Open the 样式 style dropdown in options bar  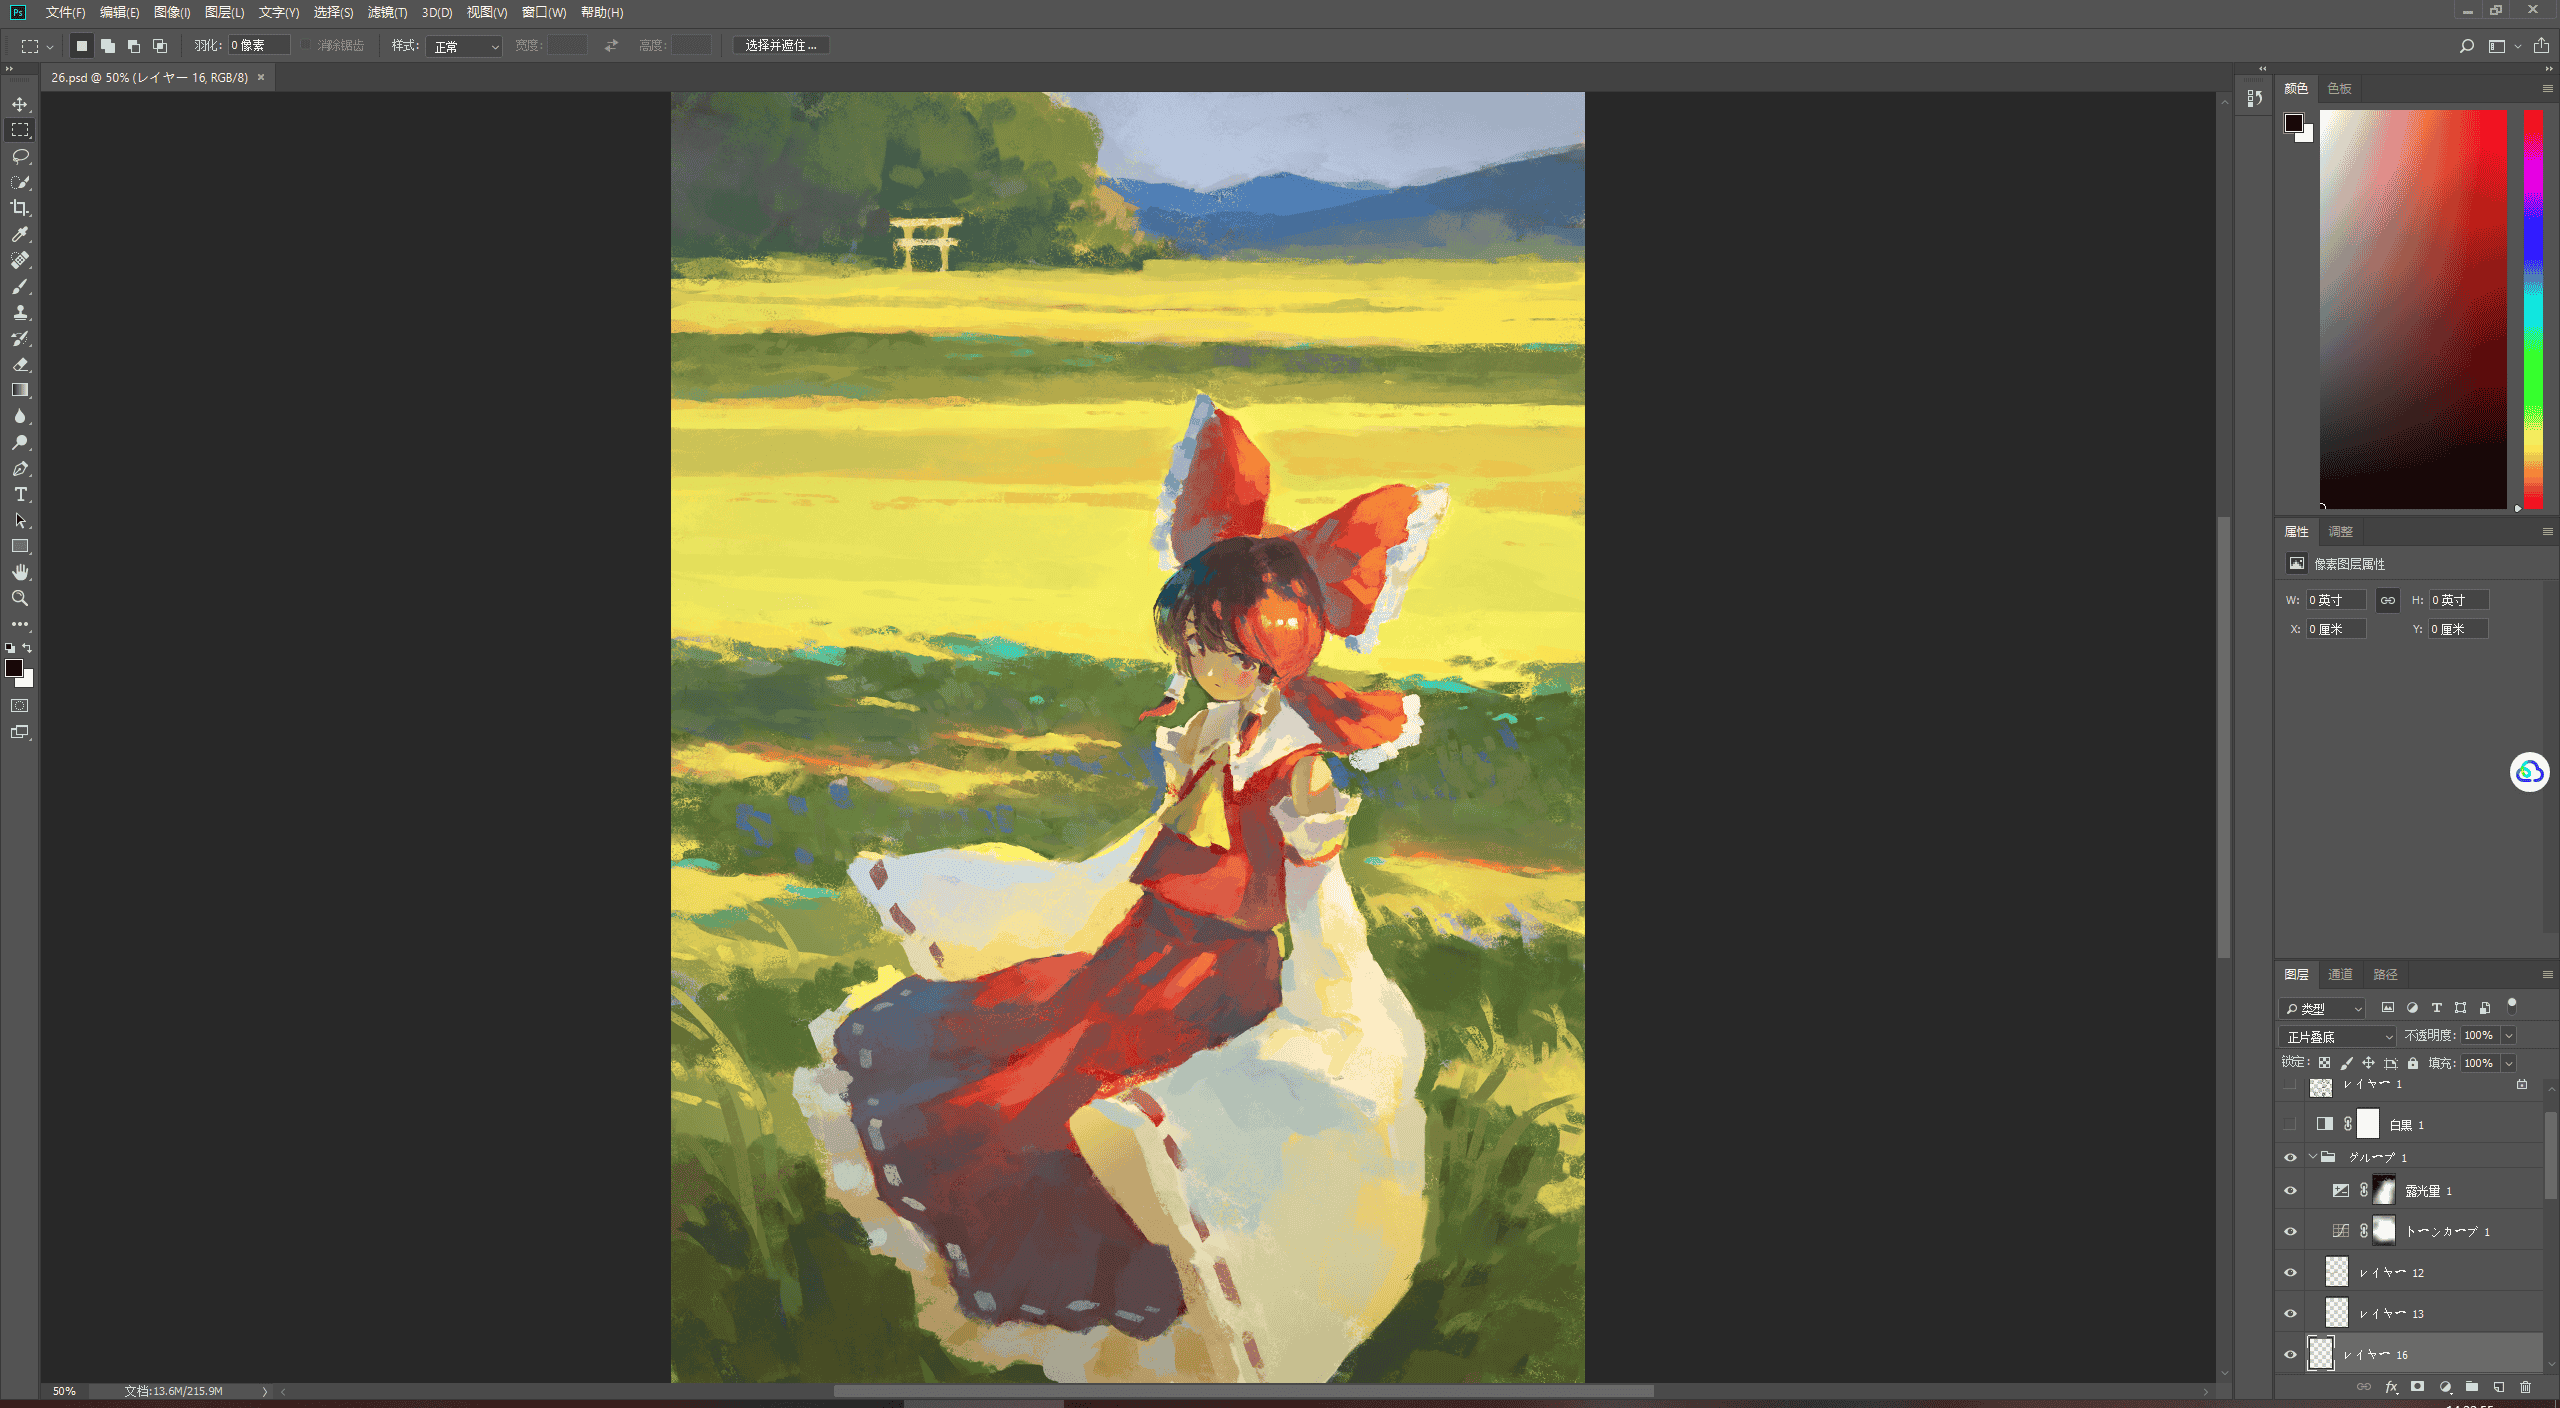(x=464, y=46)
